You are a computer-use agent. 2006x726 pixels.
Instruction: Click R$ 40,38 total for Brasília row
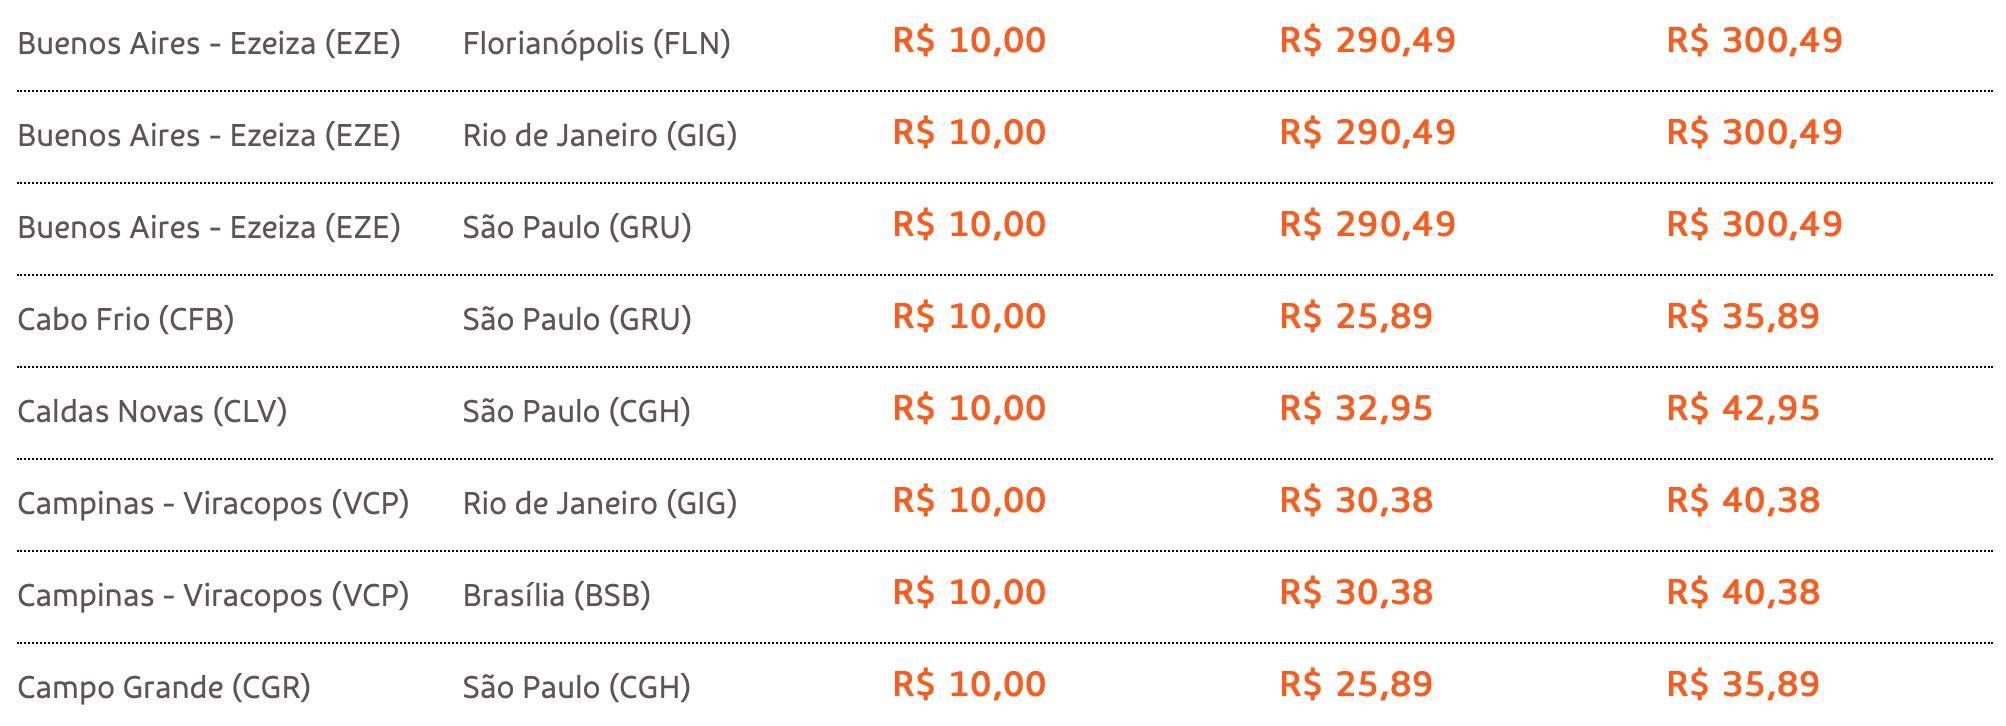point(1743,593)
